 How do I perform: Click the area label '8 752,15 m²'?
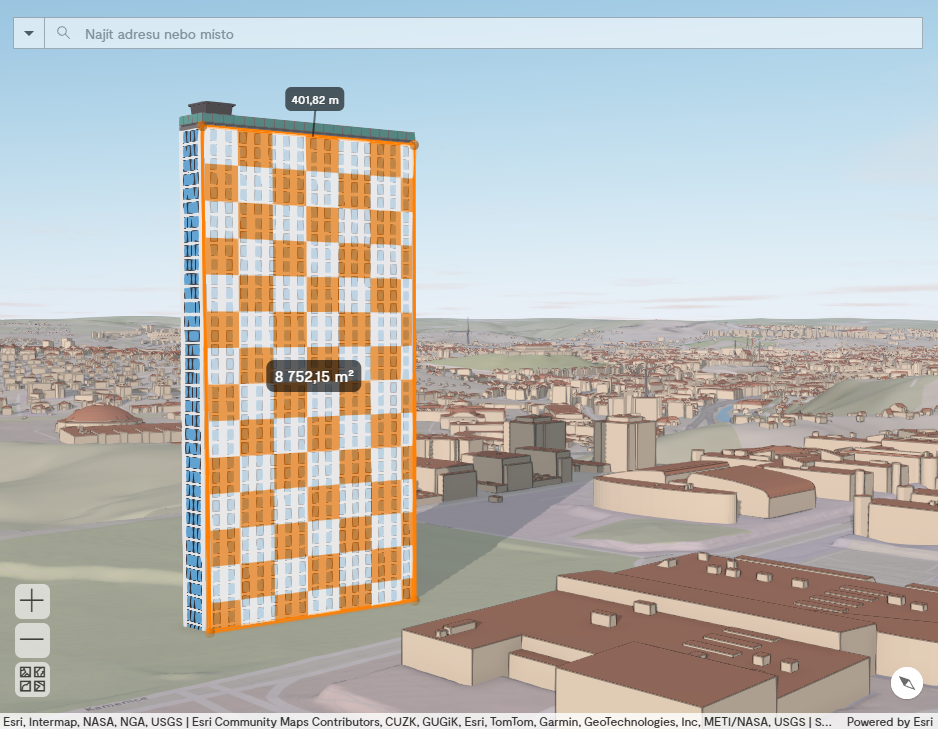tap(313, 377)
